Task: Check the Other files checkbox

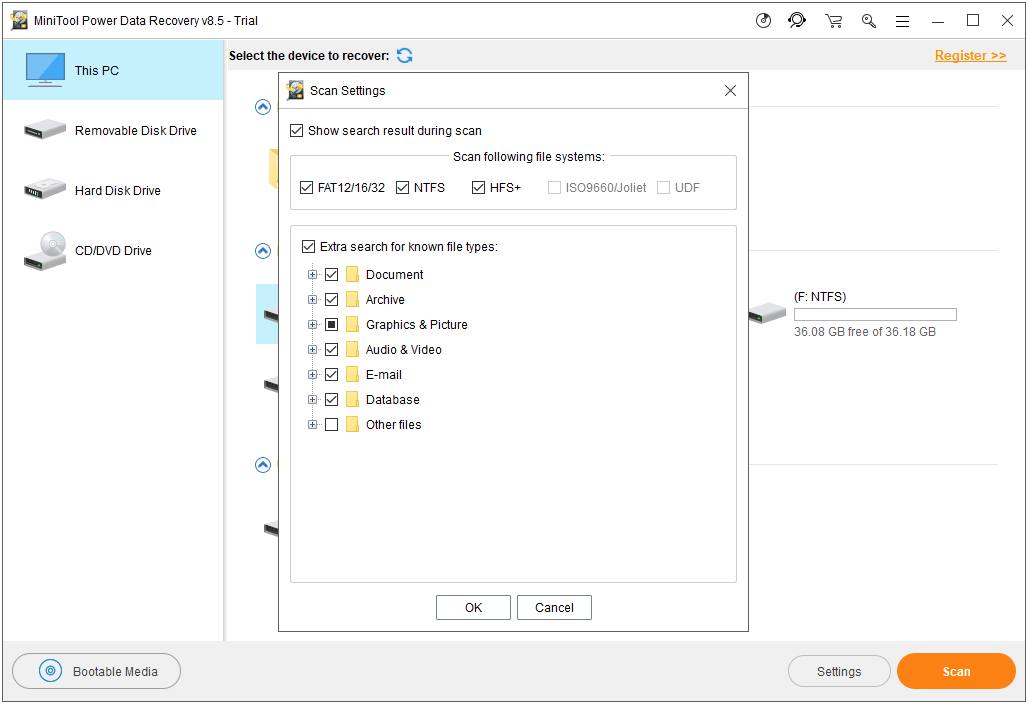Action: pyautogui.click(x=331, y=425)
